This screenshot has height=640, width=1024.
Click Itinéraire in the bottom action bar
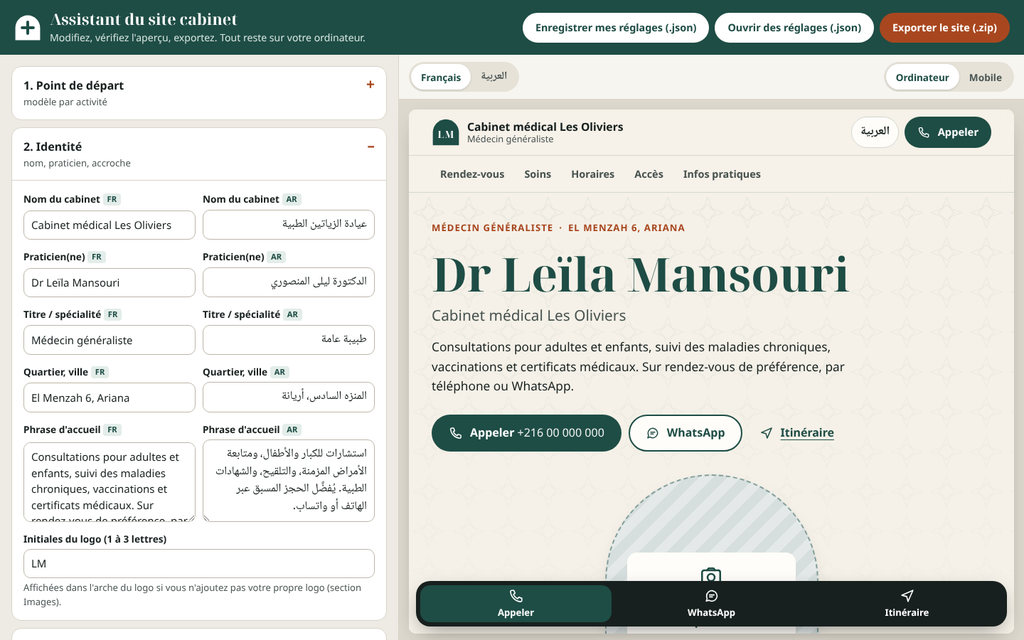pos(906,603)
